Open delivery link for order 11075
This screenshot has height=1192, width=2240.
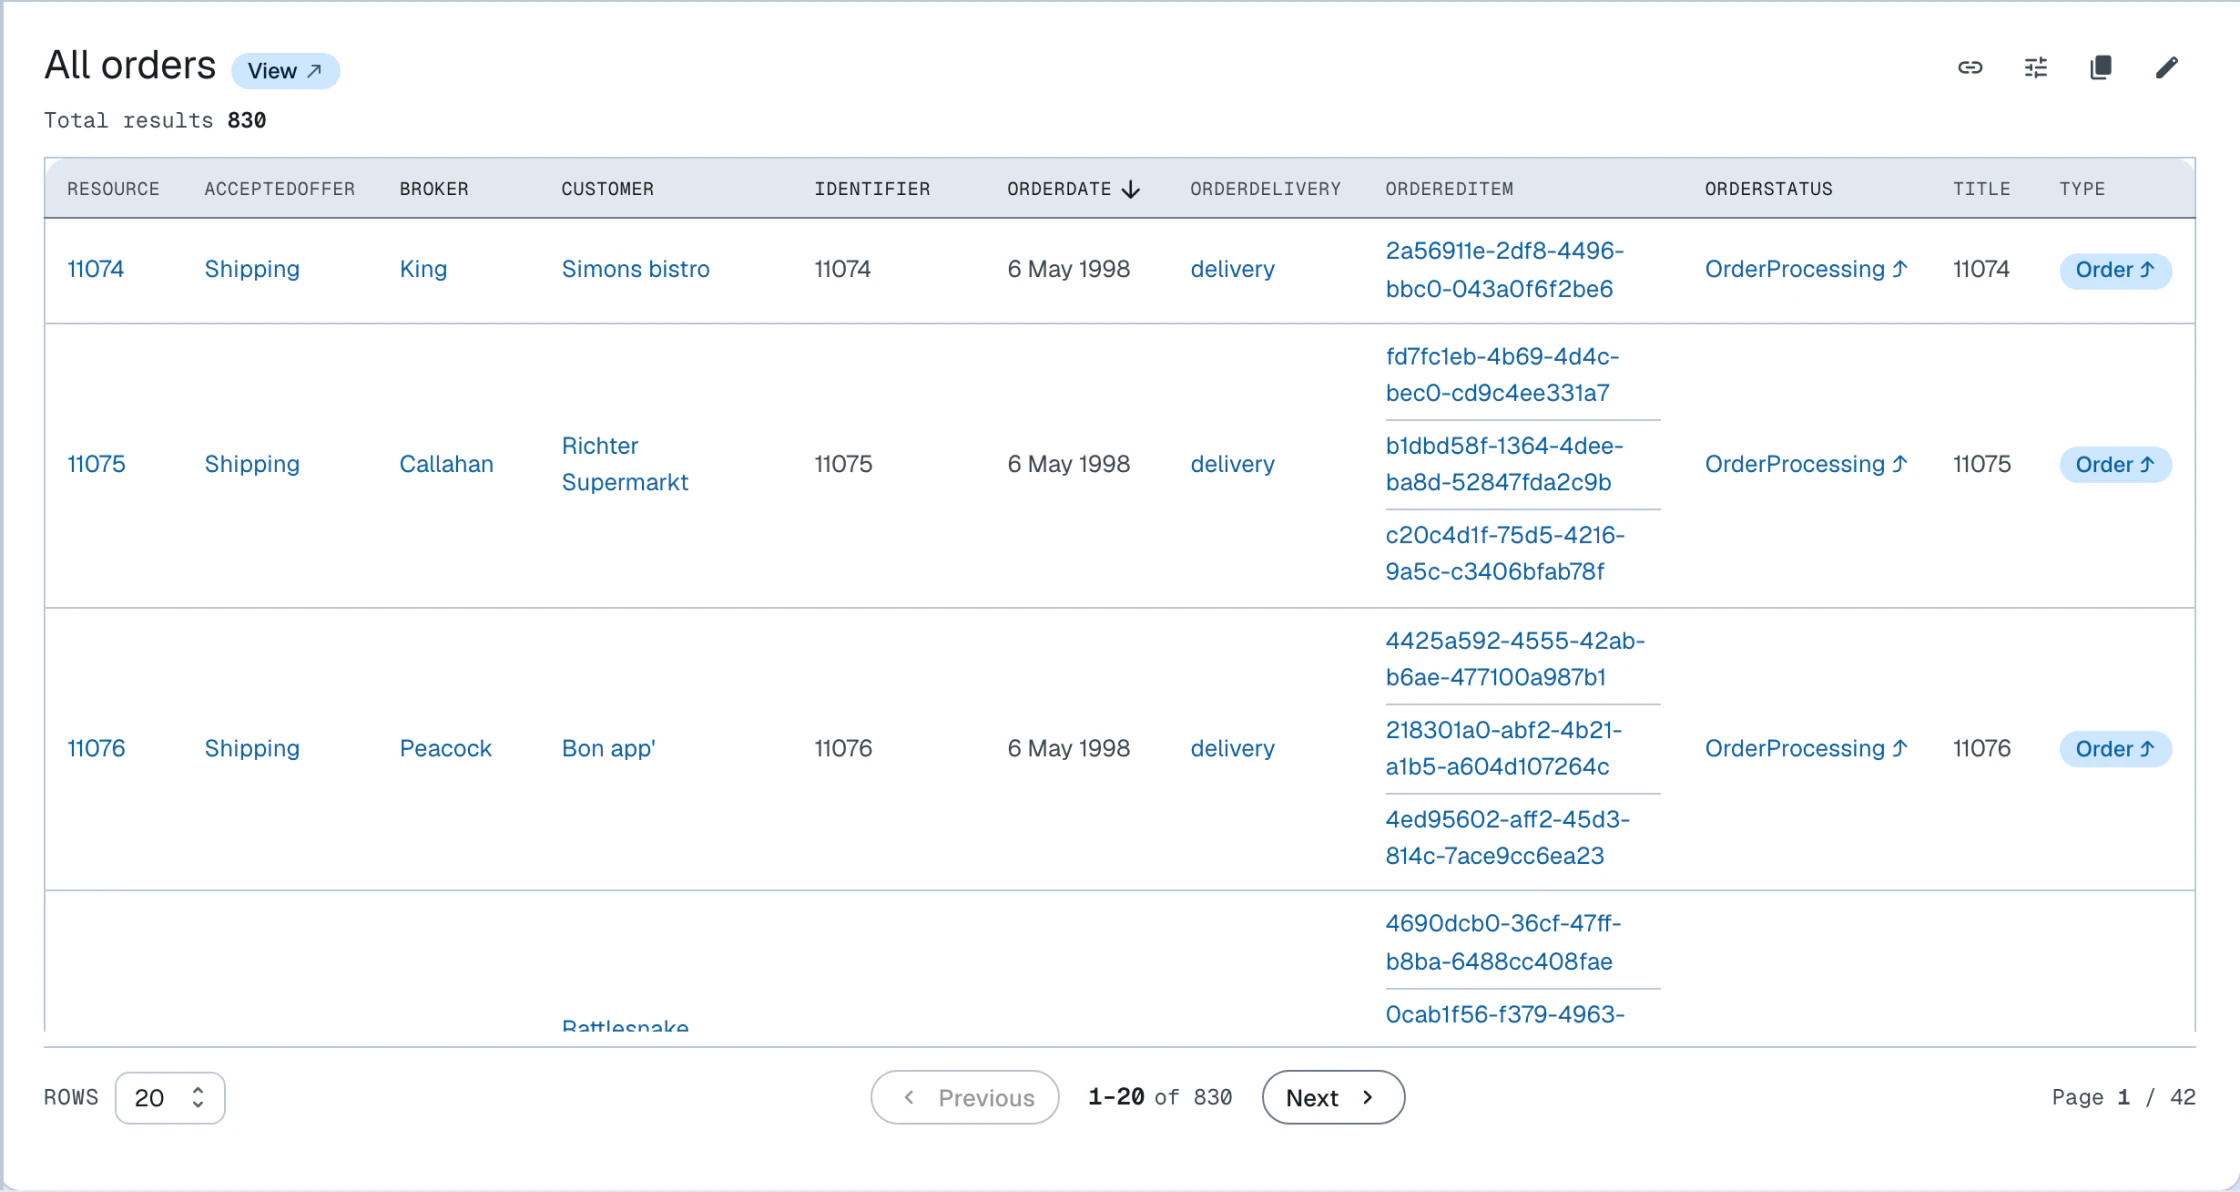coord(1232,464)
